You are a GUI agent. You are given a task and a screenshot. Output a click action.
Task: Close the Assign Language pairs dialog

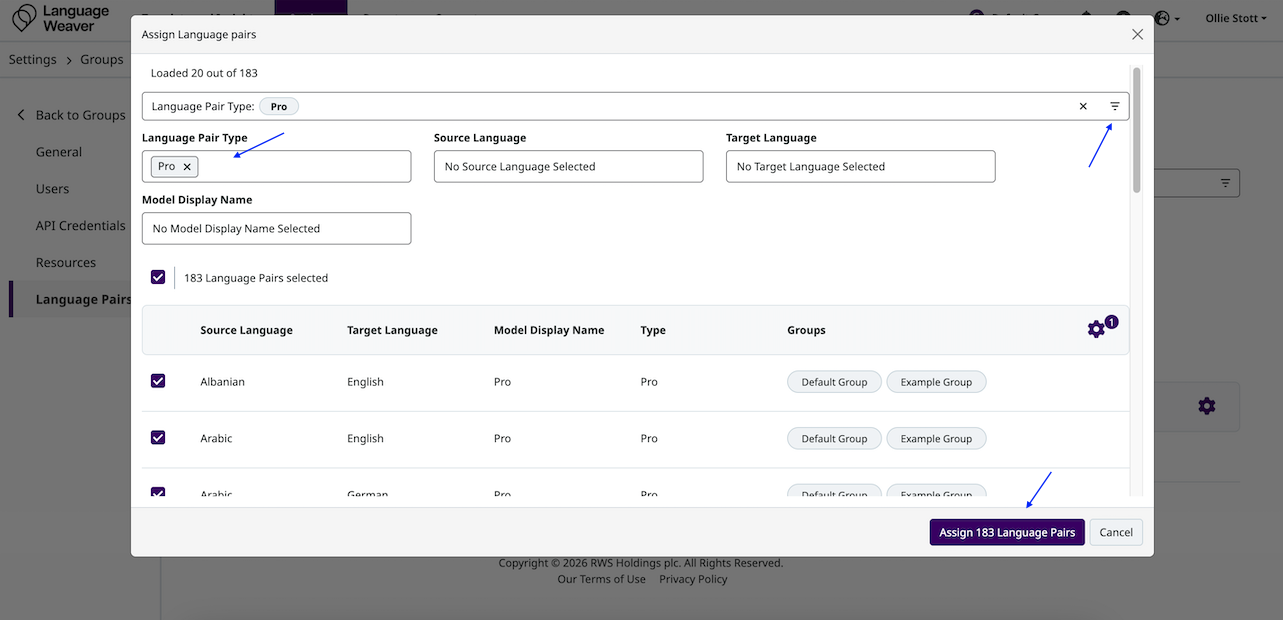1137,34
